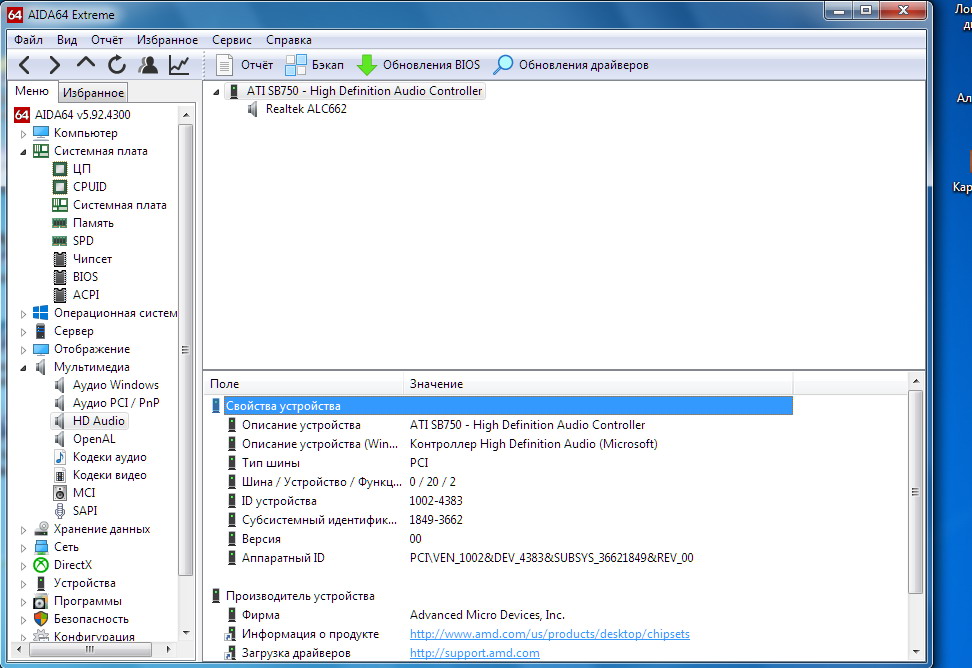Select the Аудио Windows speaker icon
Image resolution: width=972 pixels, height=668 pixels.
[x=60, y=385]
